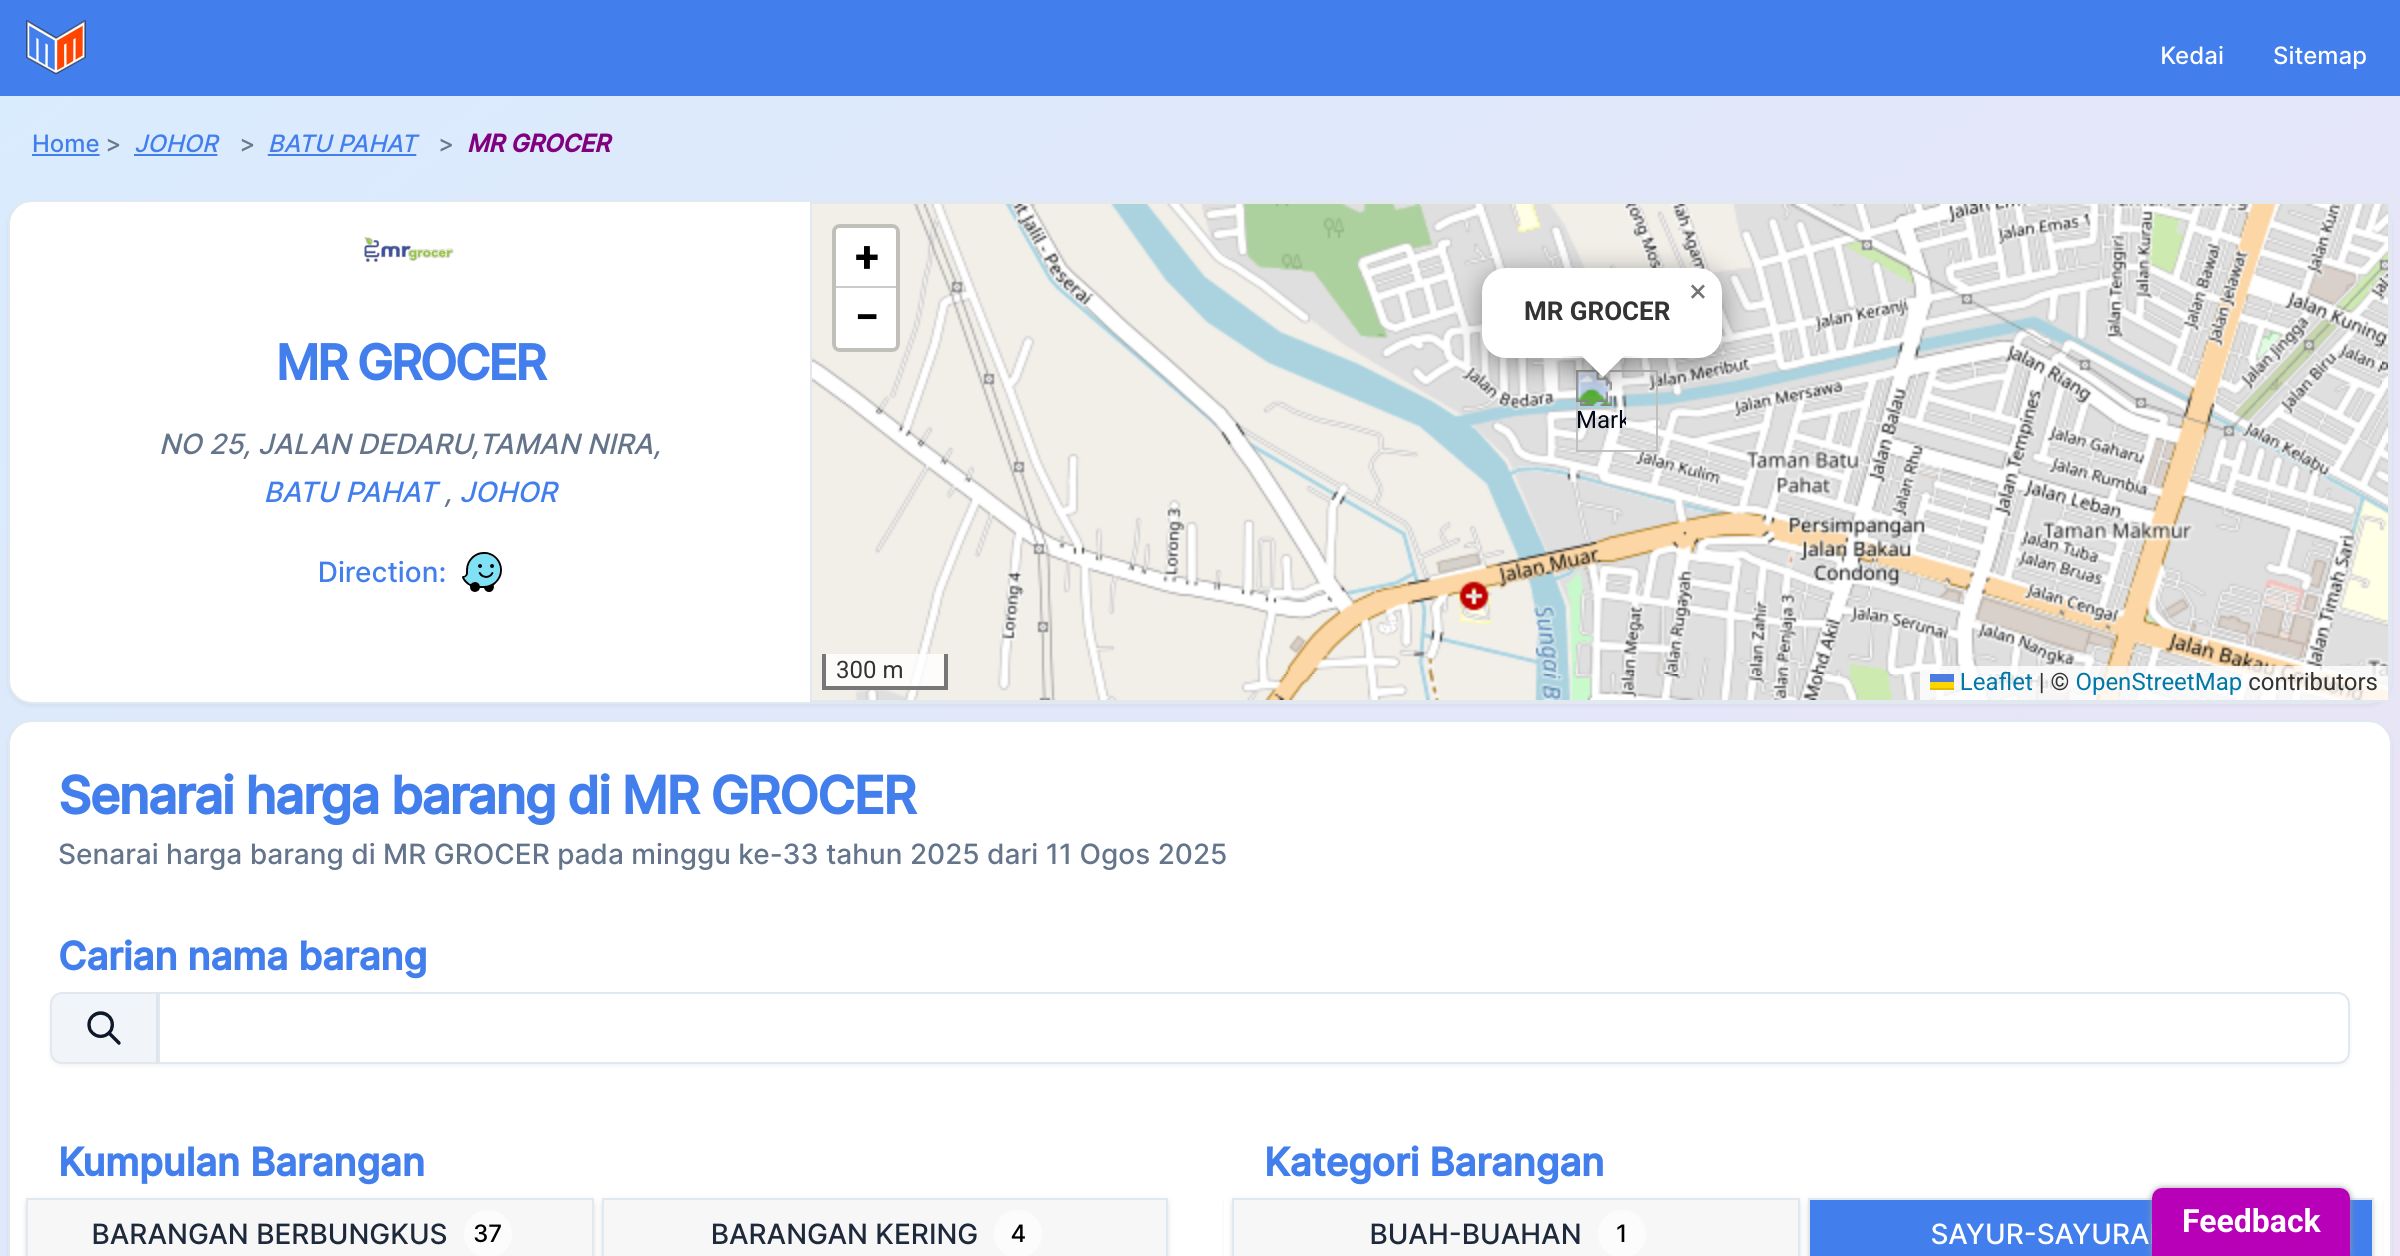This screenshot has height=1256, width=2400.
Task: Zoom out on the map
Action: tap(866, 318)
